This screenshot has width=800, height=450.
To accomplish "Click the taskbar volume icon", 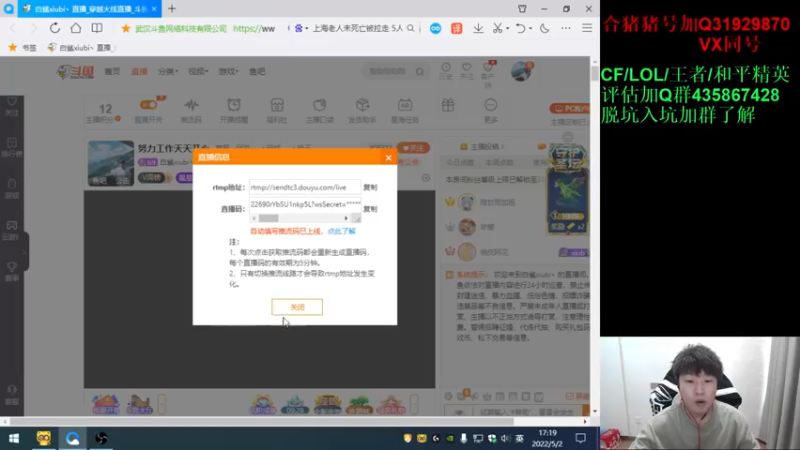I will [x=505, y=438].
